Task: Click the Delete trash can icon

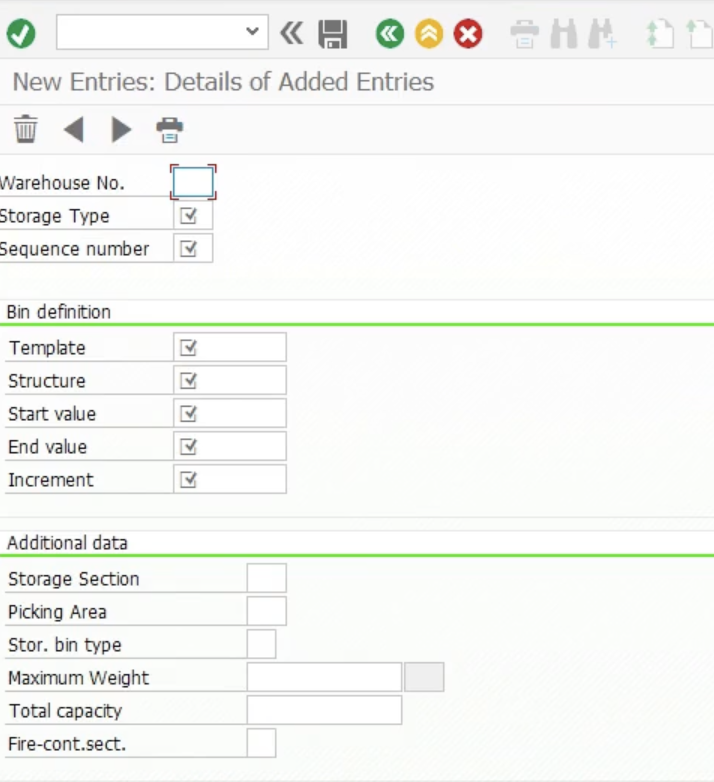Action: (26, 129)
